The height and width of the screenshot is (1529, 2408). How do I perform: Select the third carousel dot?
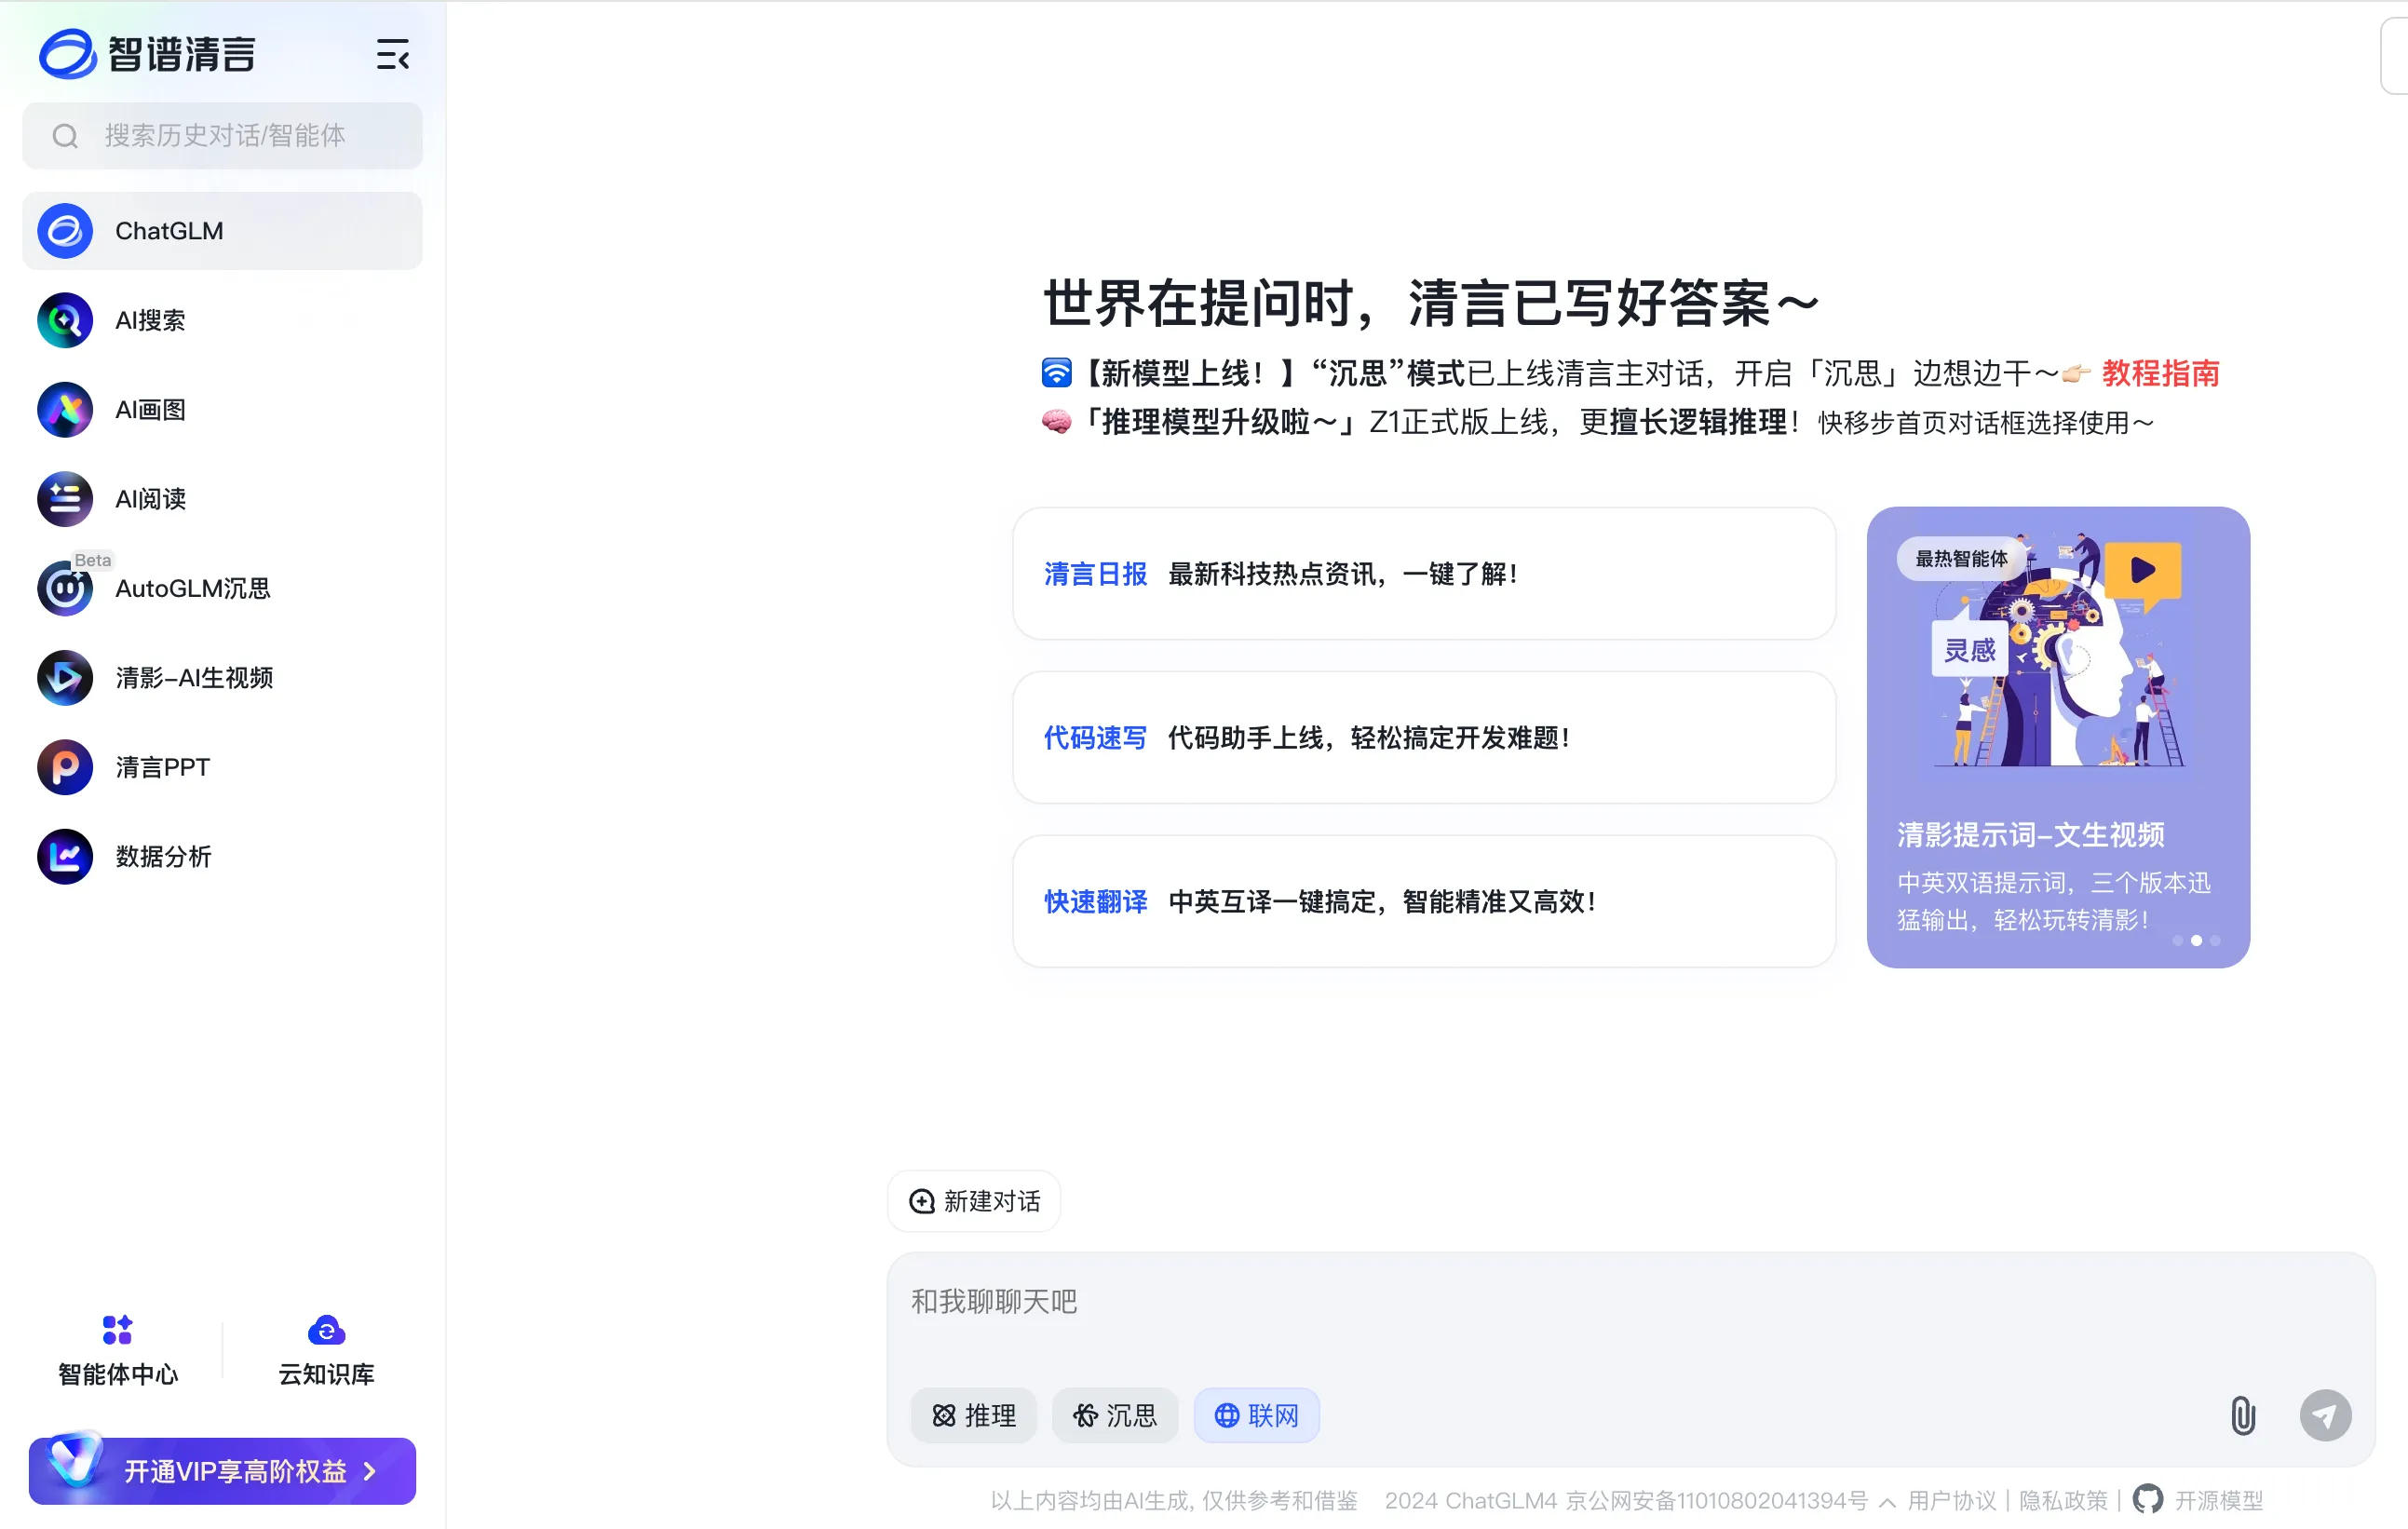2215,941
